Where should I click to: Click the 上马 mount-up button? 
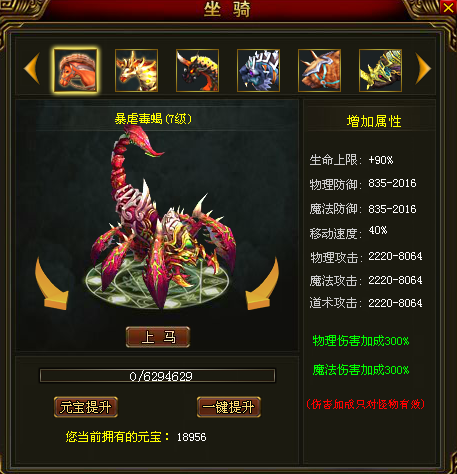158,337
